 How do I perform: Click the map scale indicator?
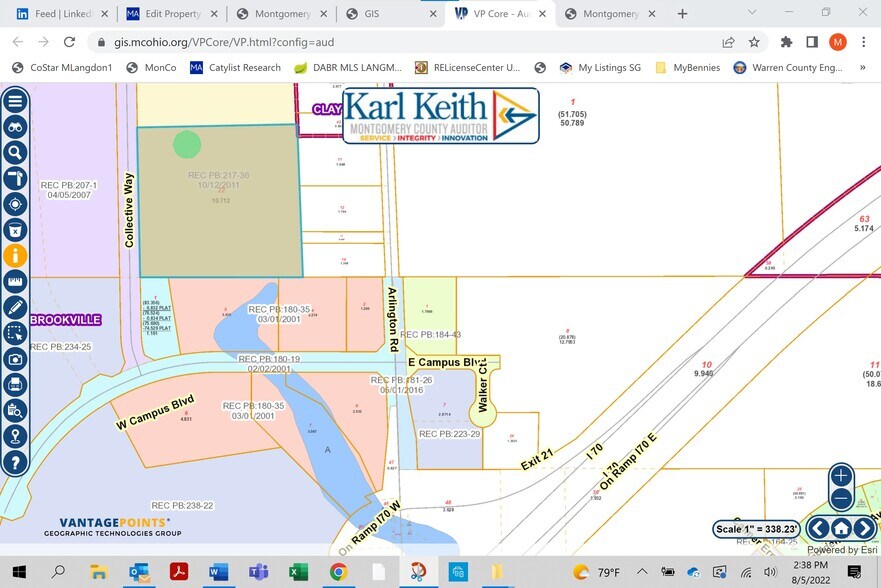[756, 529]
